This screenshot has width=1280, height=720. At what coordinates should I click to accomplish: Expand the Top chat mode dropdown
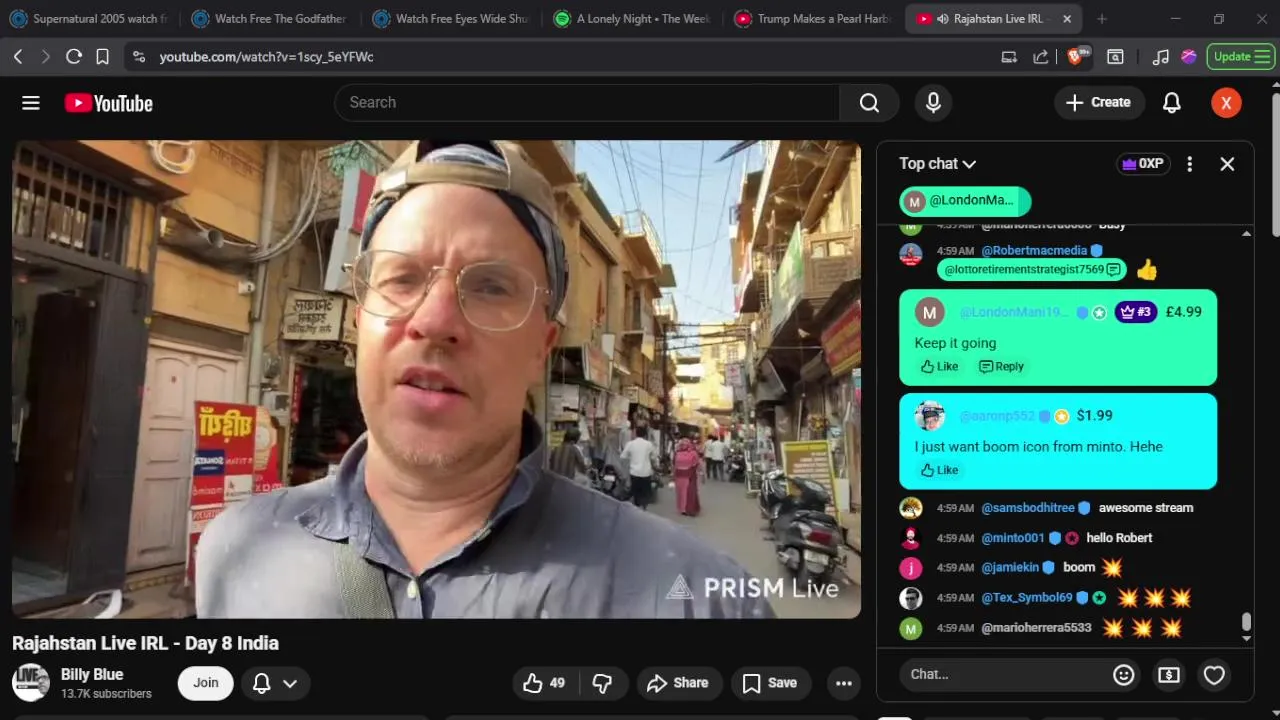point(937,164)
